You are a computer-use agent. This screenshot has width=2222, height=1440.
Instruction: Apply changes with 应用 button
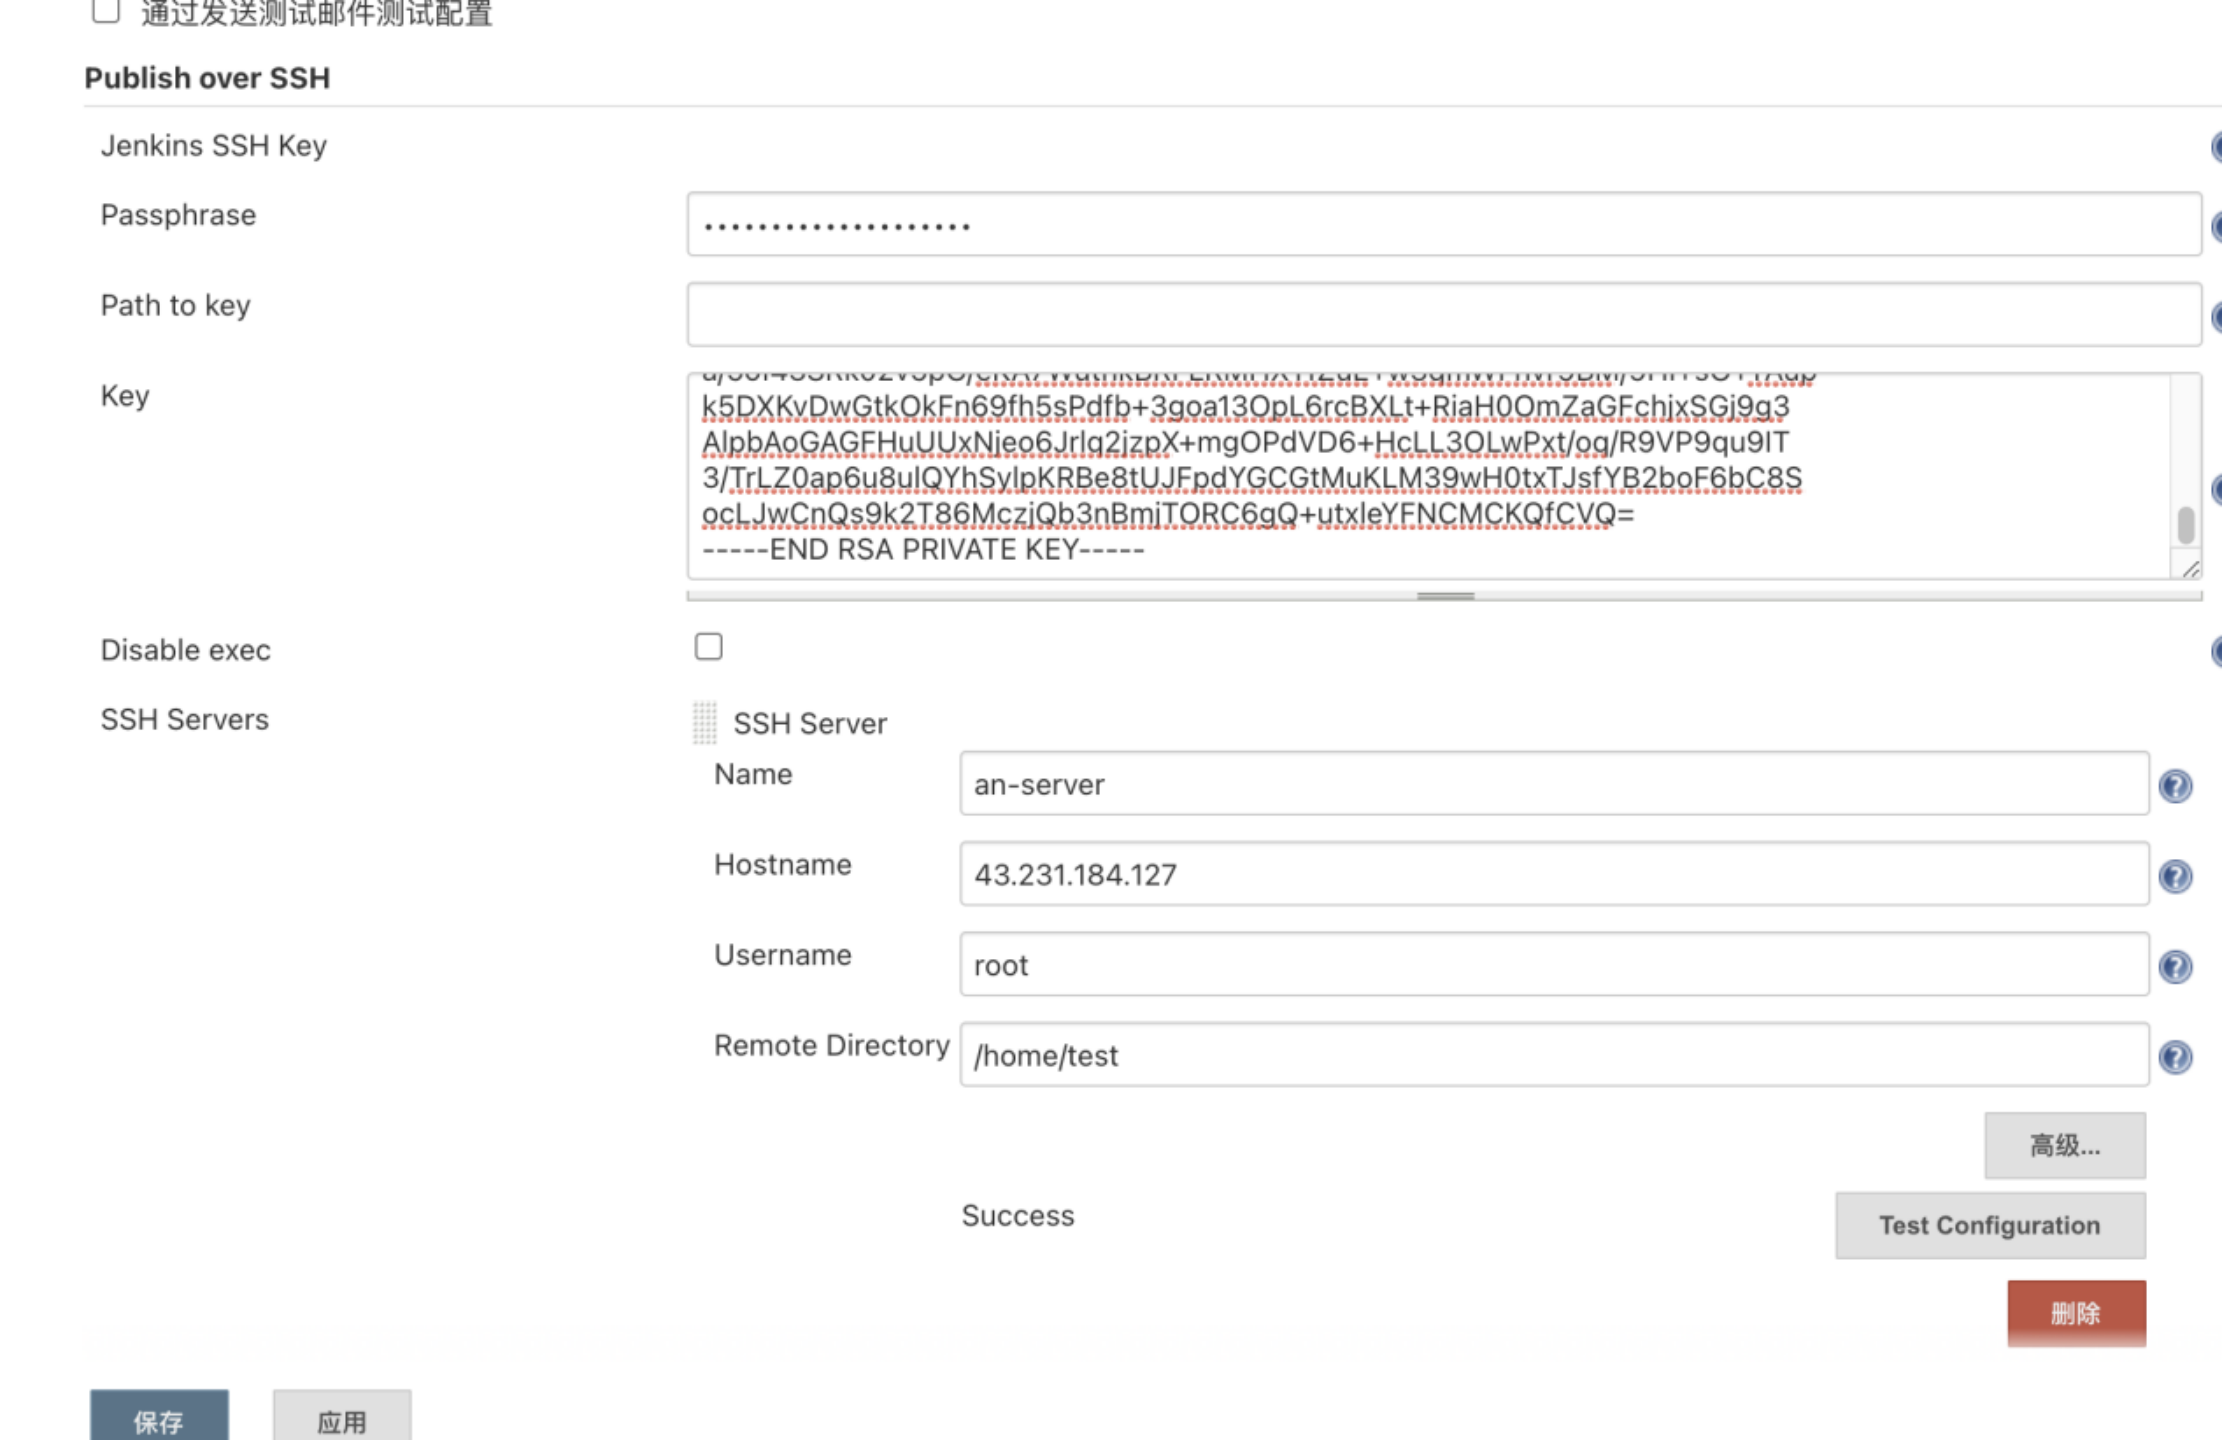[342, 1419]
